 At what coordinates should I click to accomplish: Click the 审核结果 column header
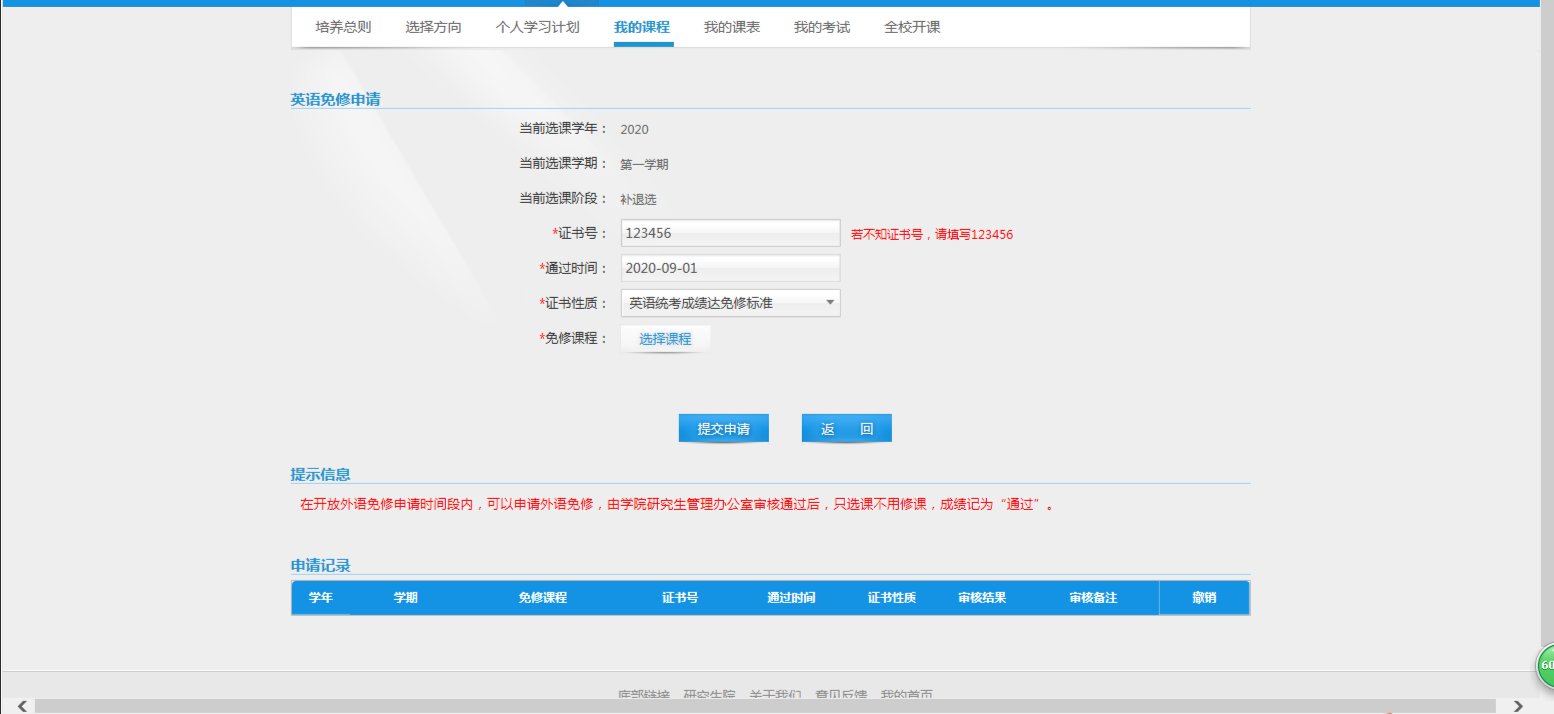(x=981, y=598)
